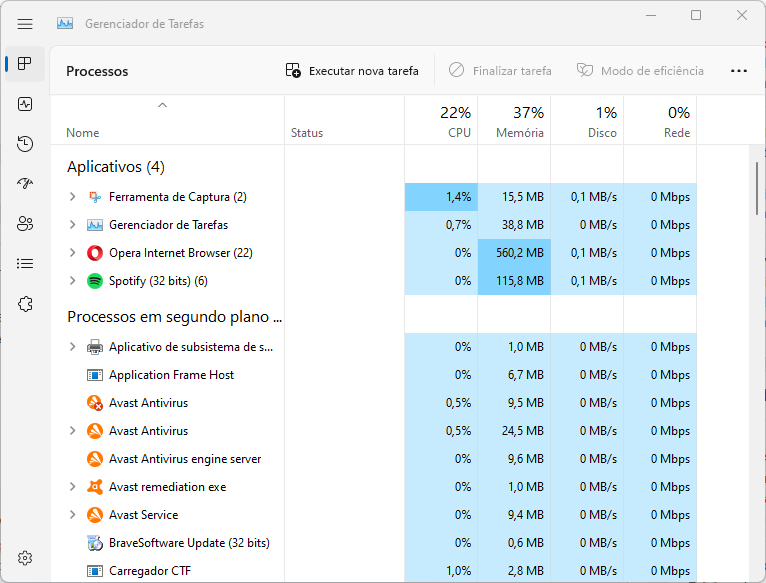
Task: Open the Performance page in the sidebar
Action: coord(25,104)
